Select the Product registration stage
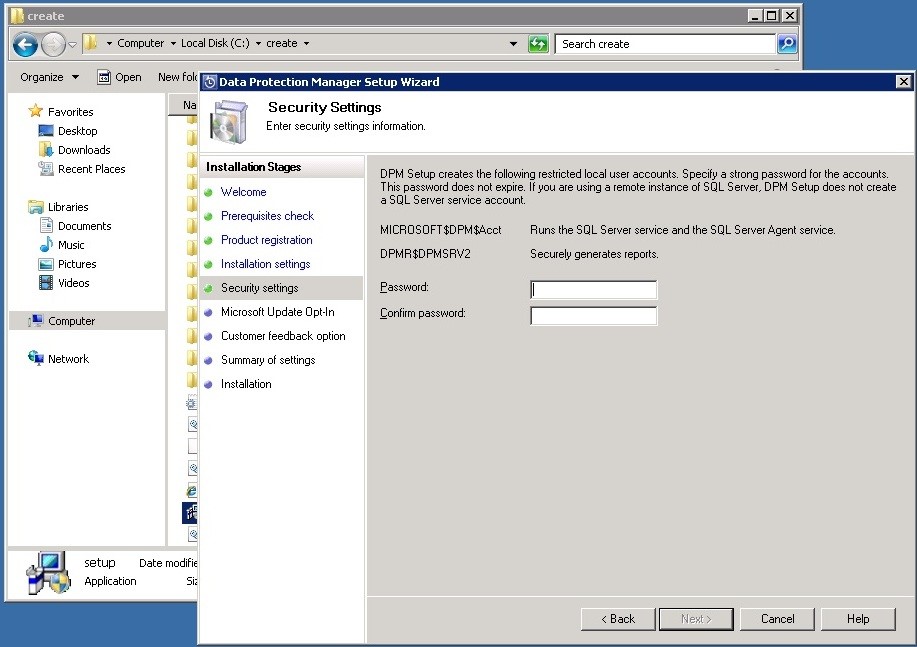 point(267,240)
